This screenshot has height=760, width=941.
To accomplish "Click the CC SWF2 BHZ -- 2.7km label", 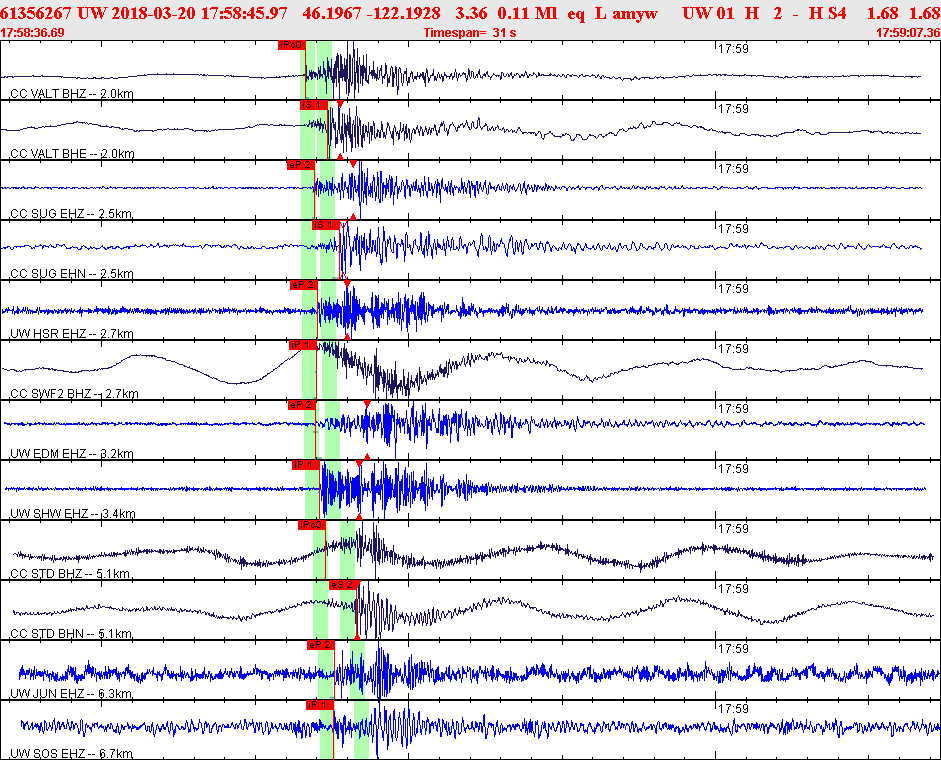I will pos(74,394).
